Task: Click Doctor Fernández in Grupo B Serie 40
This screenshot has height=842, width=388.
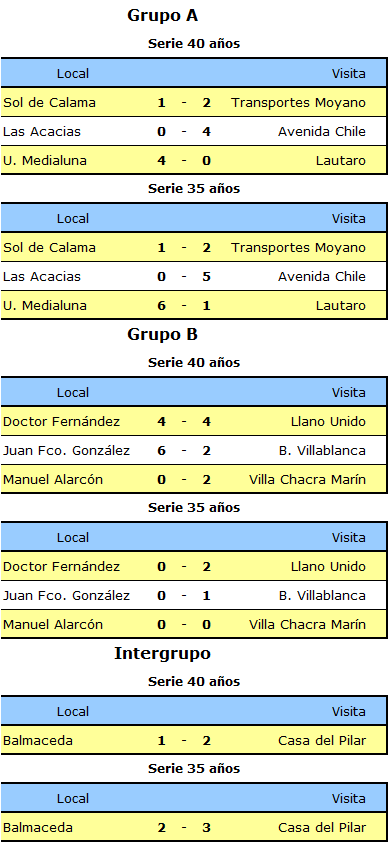Action: (x=62, y=422)
